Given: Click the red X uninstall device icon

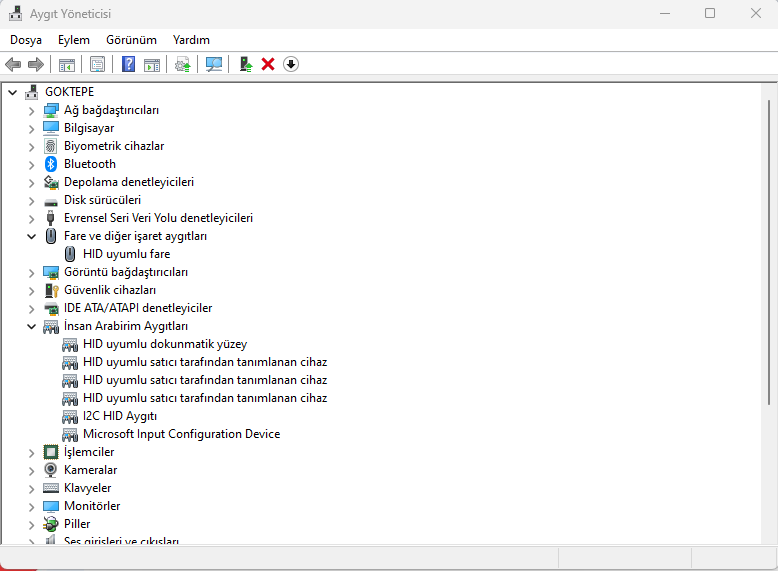Looking at the screenshot, I should (x=268, y=64).
